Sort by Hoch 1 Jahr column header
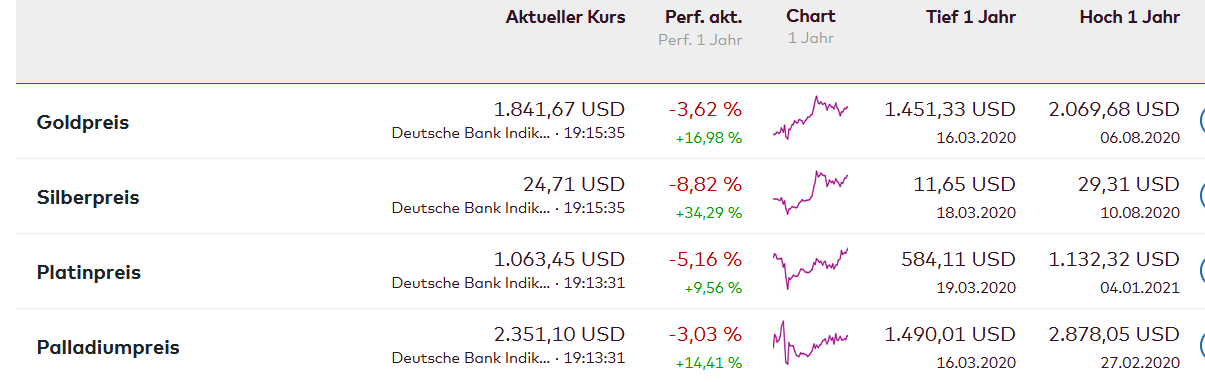Image resolution: width=1205 pixels, height=382 pixels. [x=1130, y=17]
